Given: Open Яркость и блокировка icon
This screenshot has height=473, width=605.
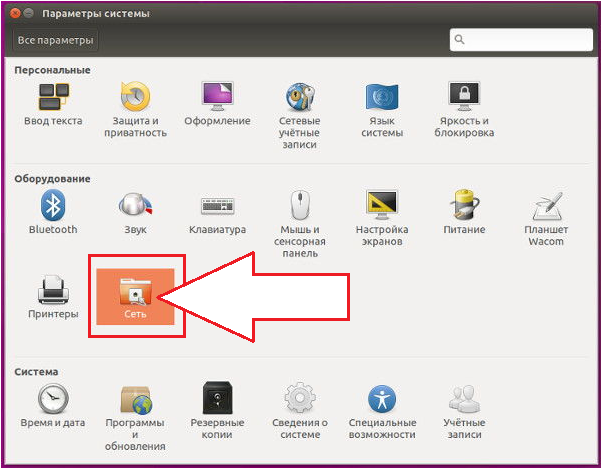Looking at the screenshot, I should click(464, 95).
